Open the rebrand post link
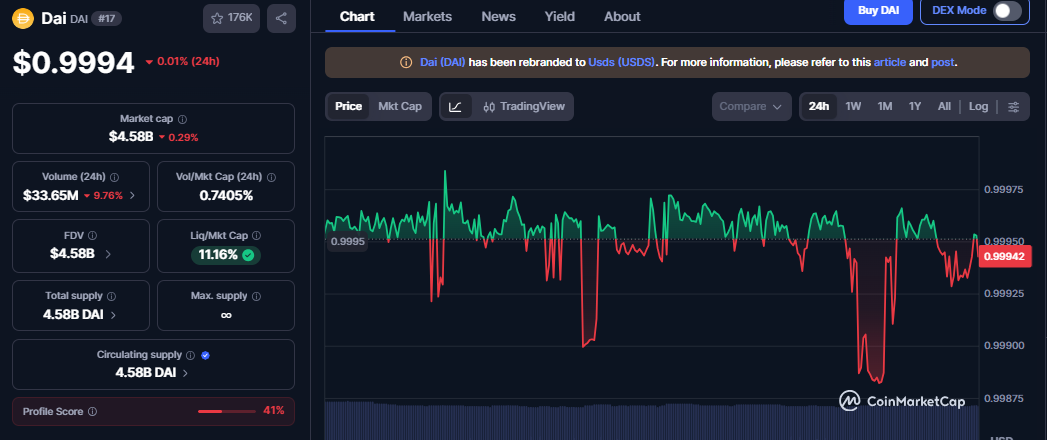 (944, 62)
